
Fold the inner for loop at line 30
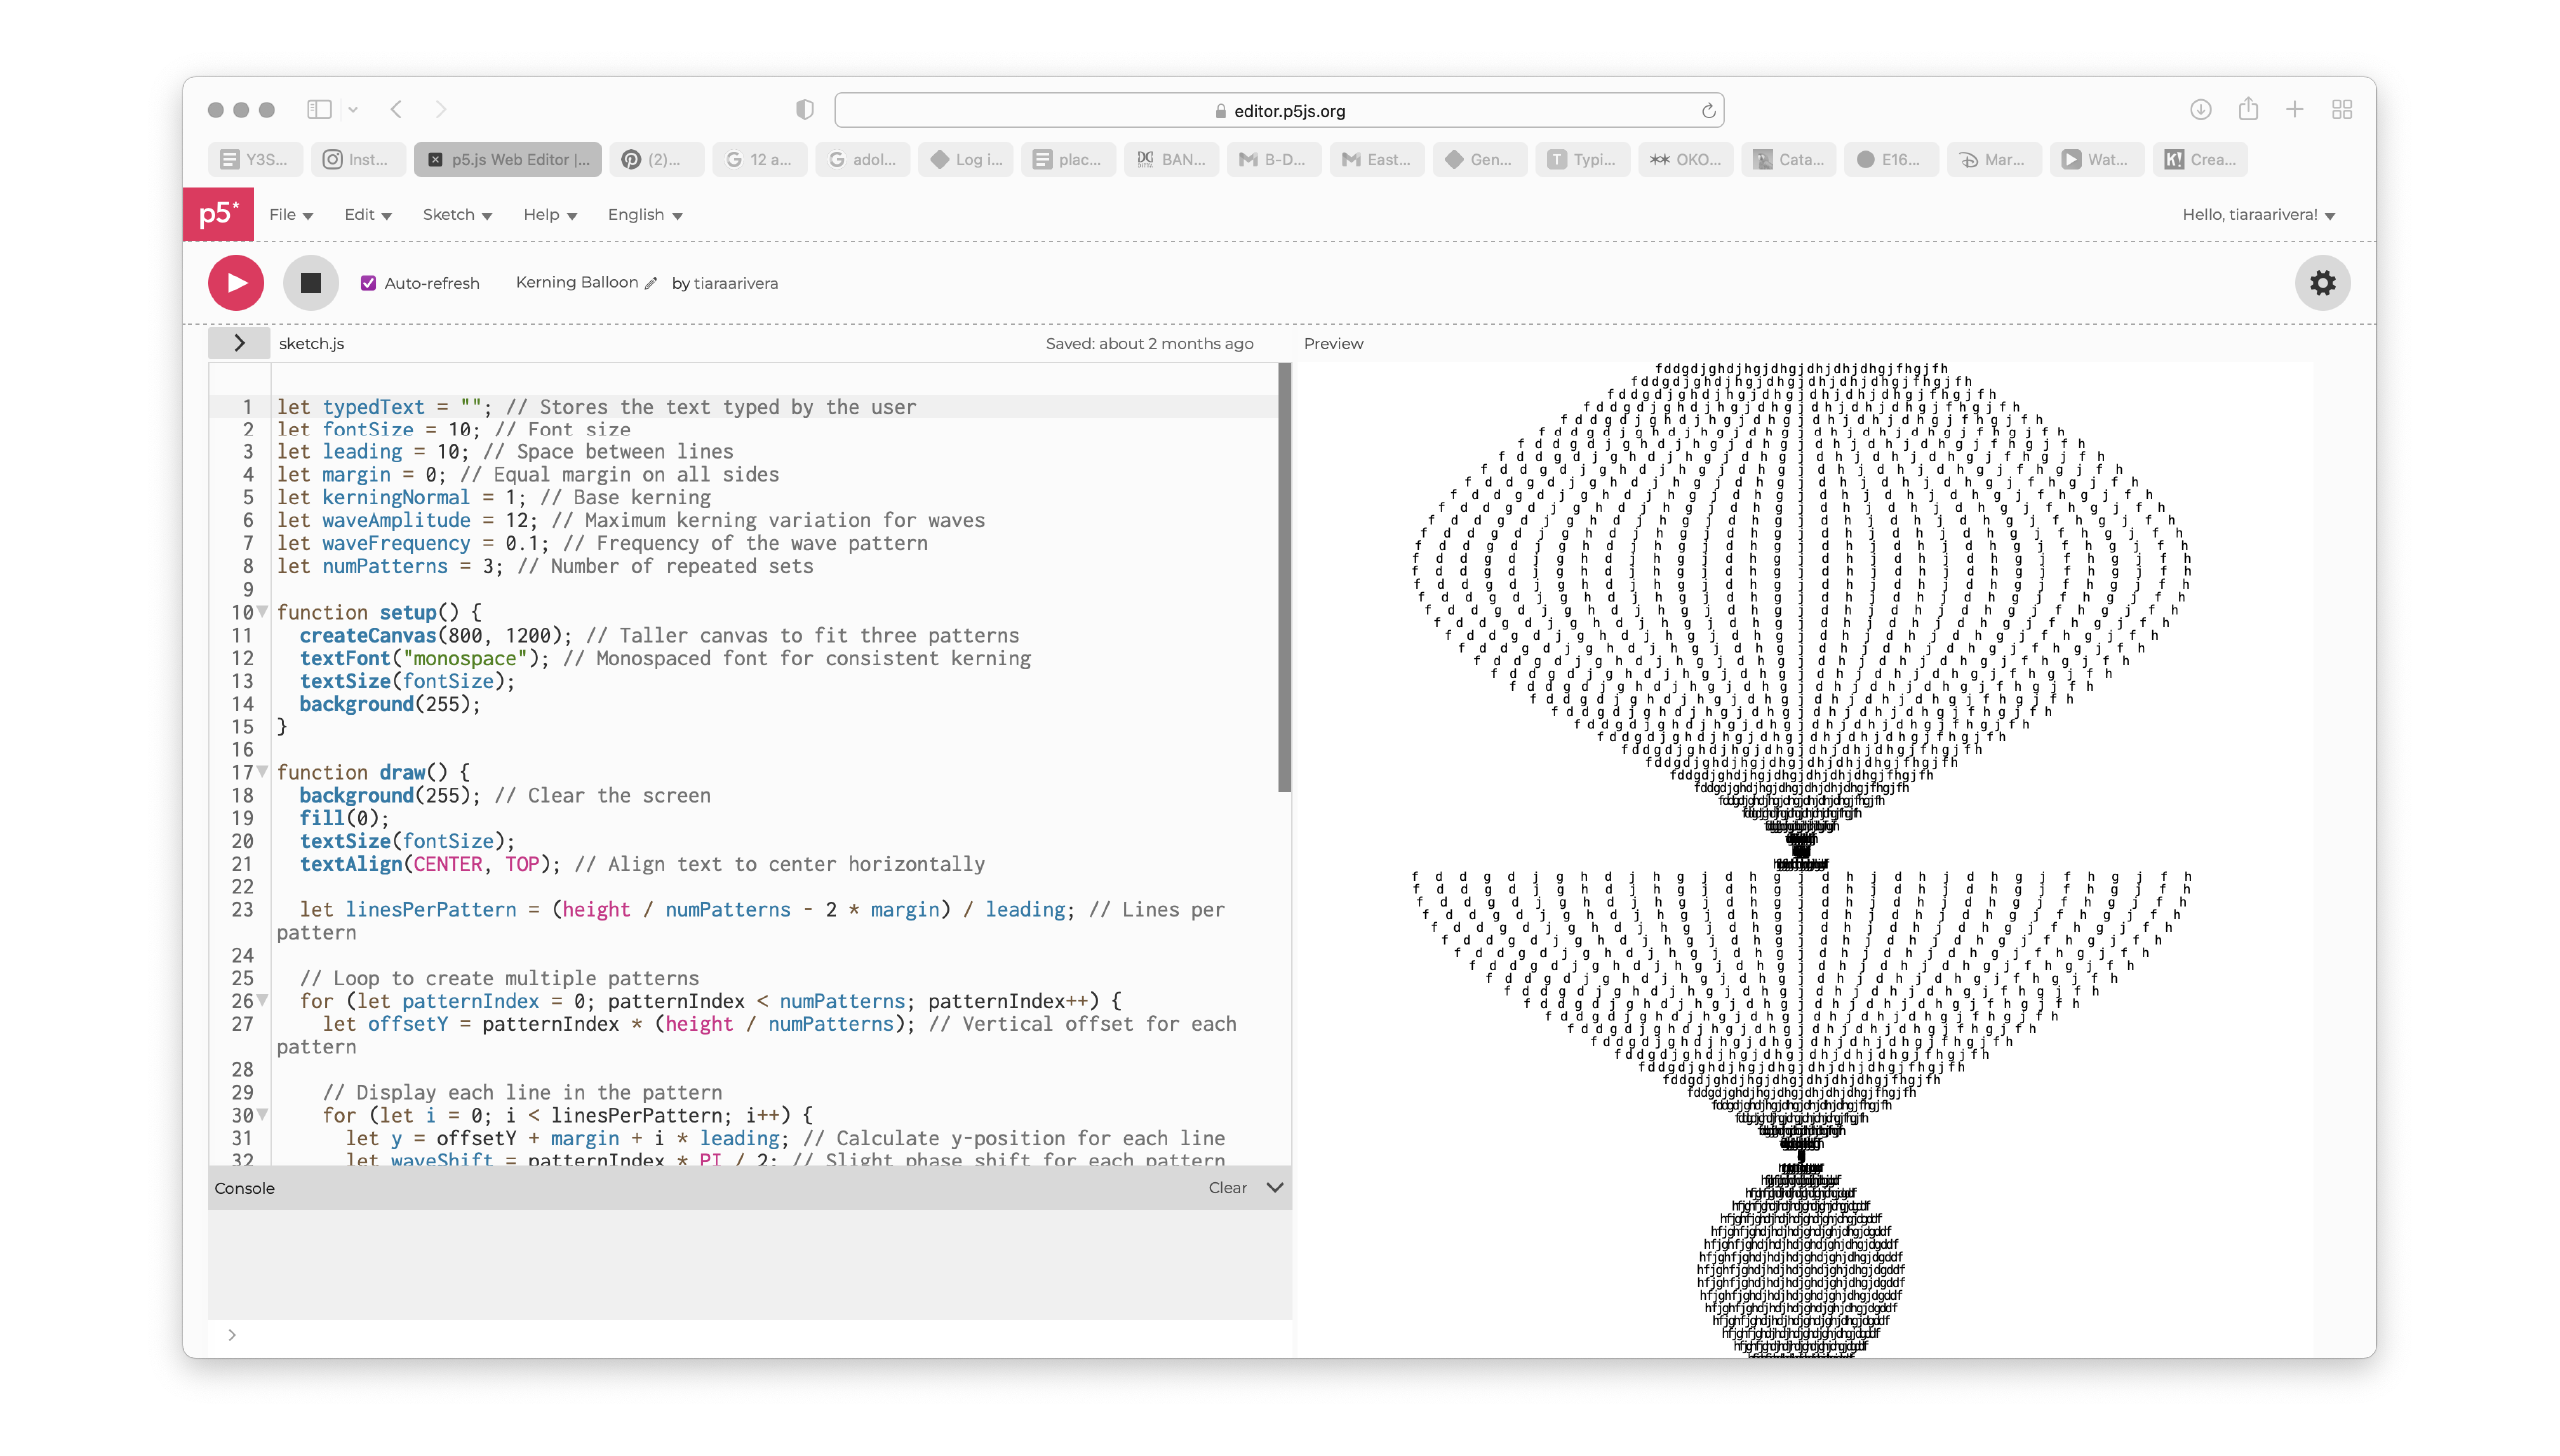[x=263, y=1114]
